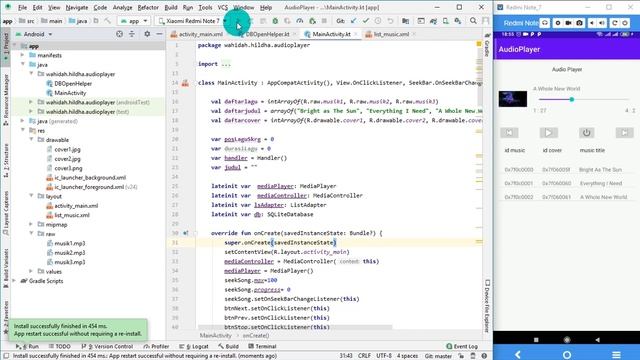640x360 pixels.
Task: Tap the Android home circle on the phone's black bar
Action: 567,340
